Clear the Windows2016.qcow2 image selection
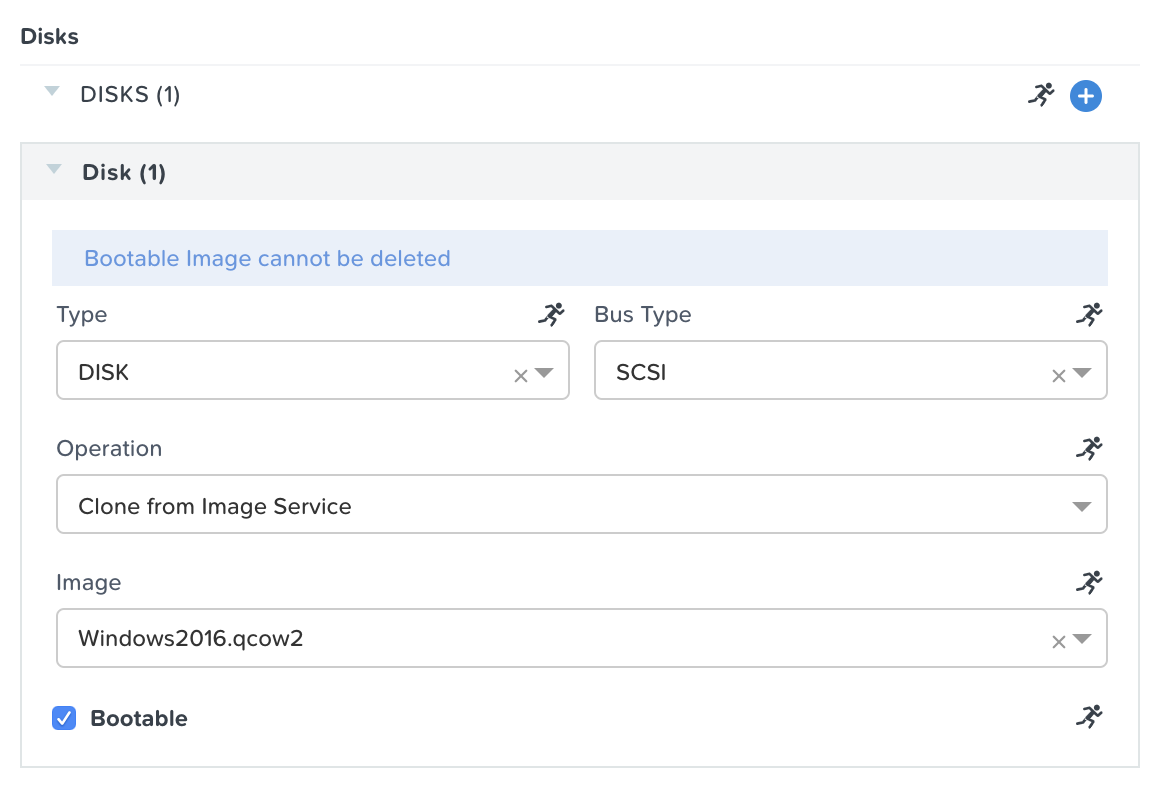 1058,642
